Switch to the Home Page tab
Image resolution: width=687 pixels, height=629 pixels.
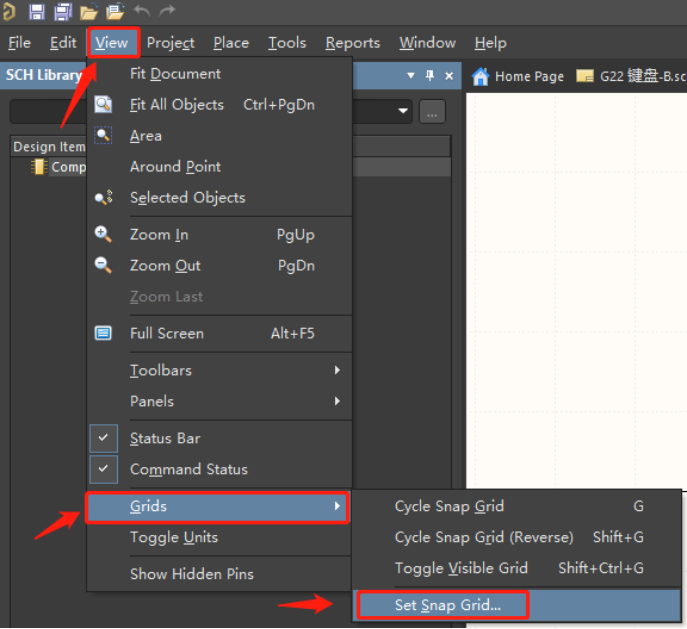click(x=519, y=76)
